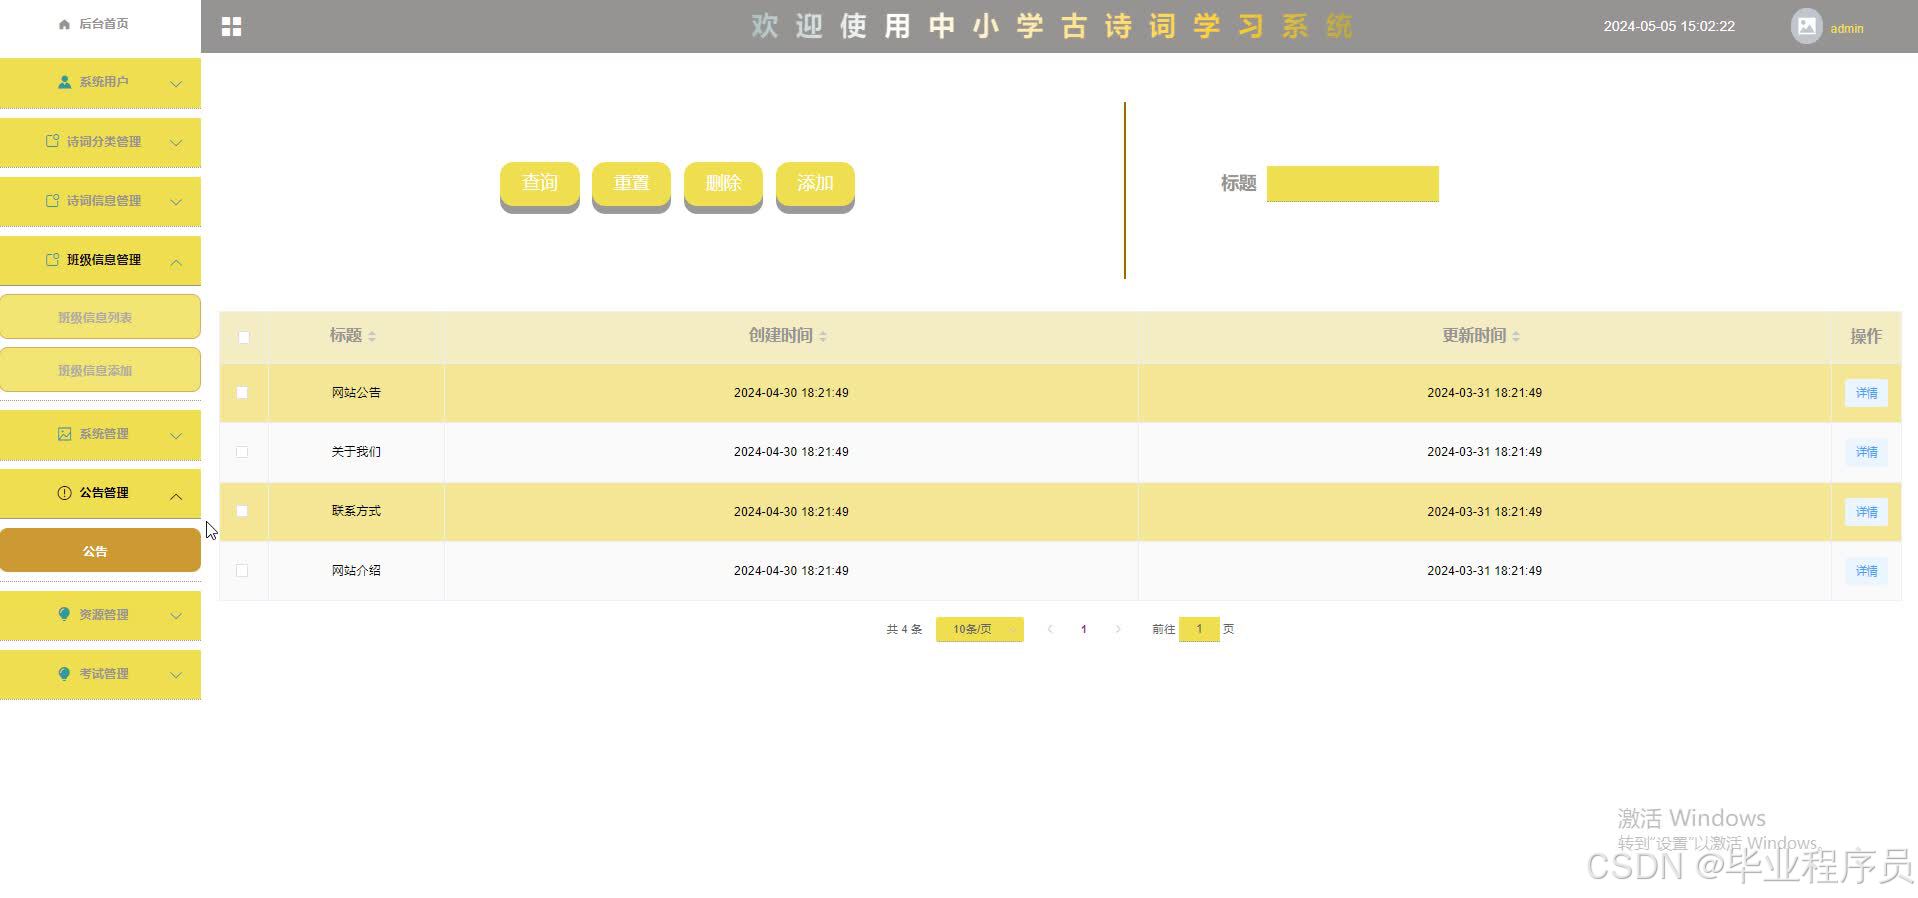Viewport: 1918px width, 898px height.
Task: Expand 诗词分类管理 menu chevron
Action: click(176, 143)
